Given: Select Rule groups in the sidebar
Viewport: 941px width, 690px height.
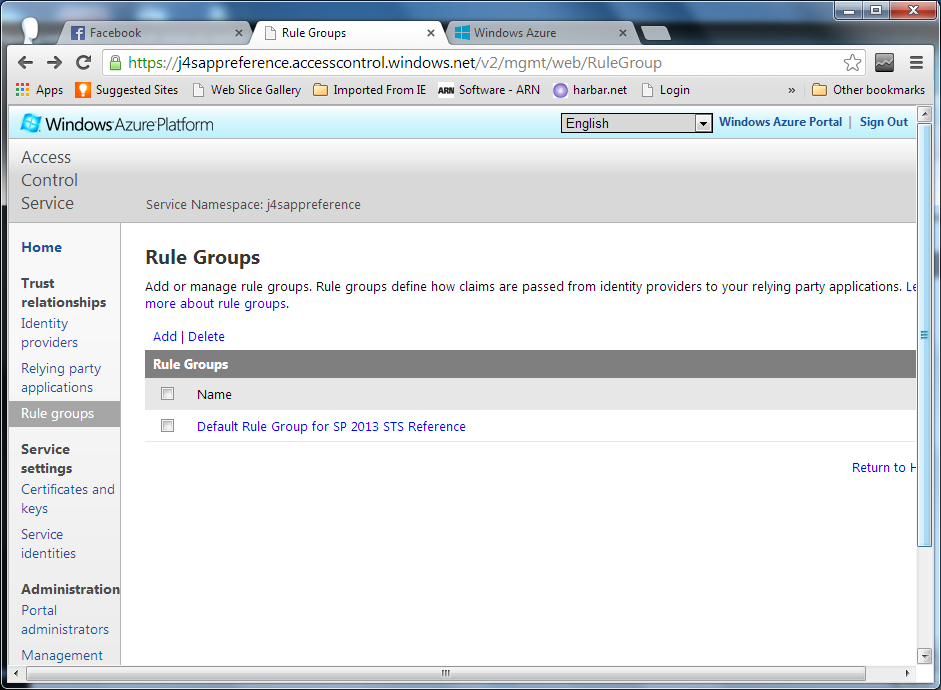Looking at the screenshot, I should (65, 413).
